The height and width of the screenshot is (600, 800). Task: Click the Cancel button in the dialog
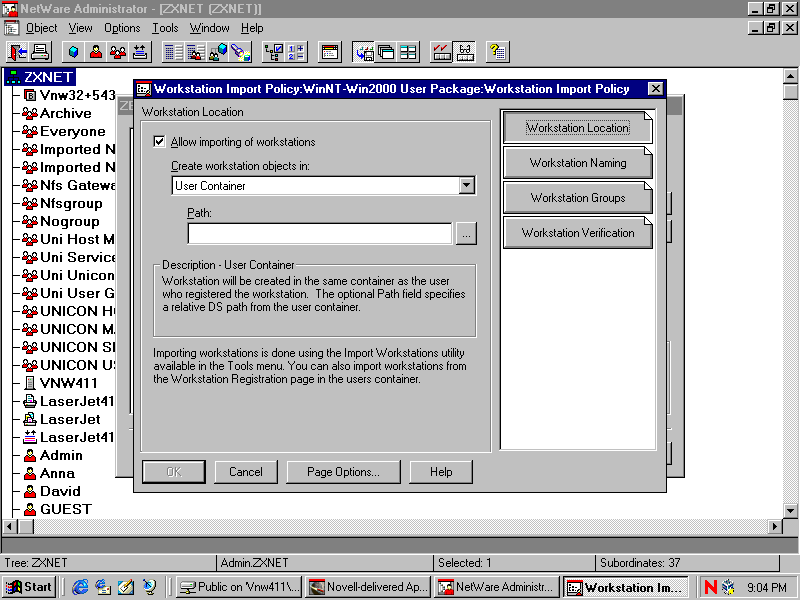pos(246,472)
